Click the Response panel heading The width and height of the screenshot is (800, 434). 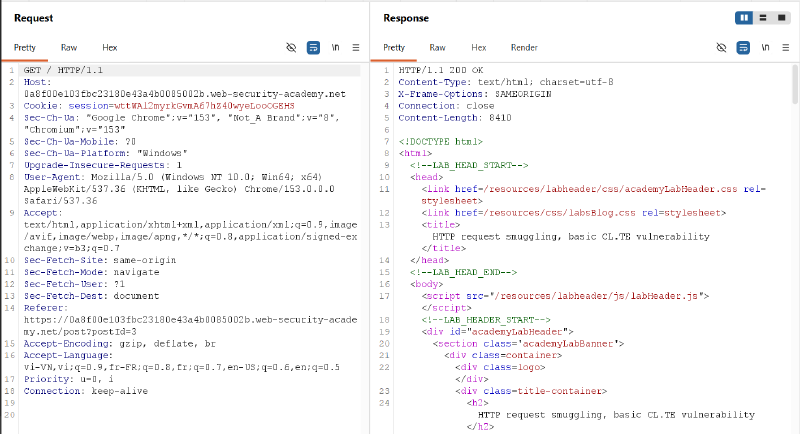pos(406,18)
